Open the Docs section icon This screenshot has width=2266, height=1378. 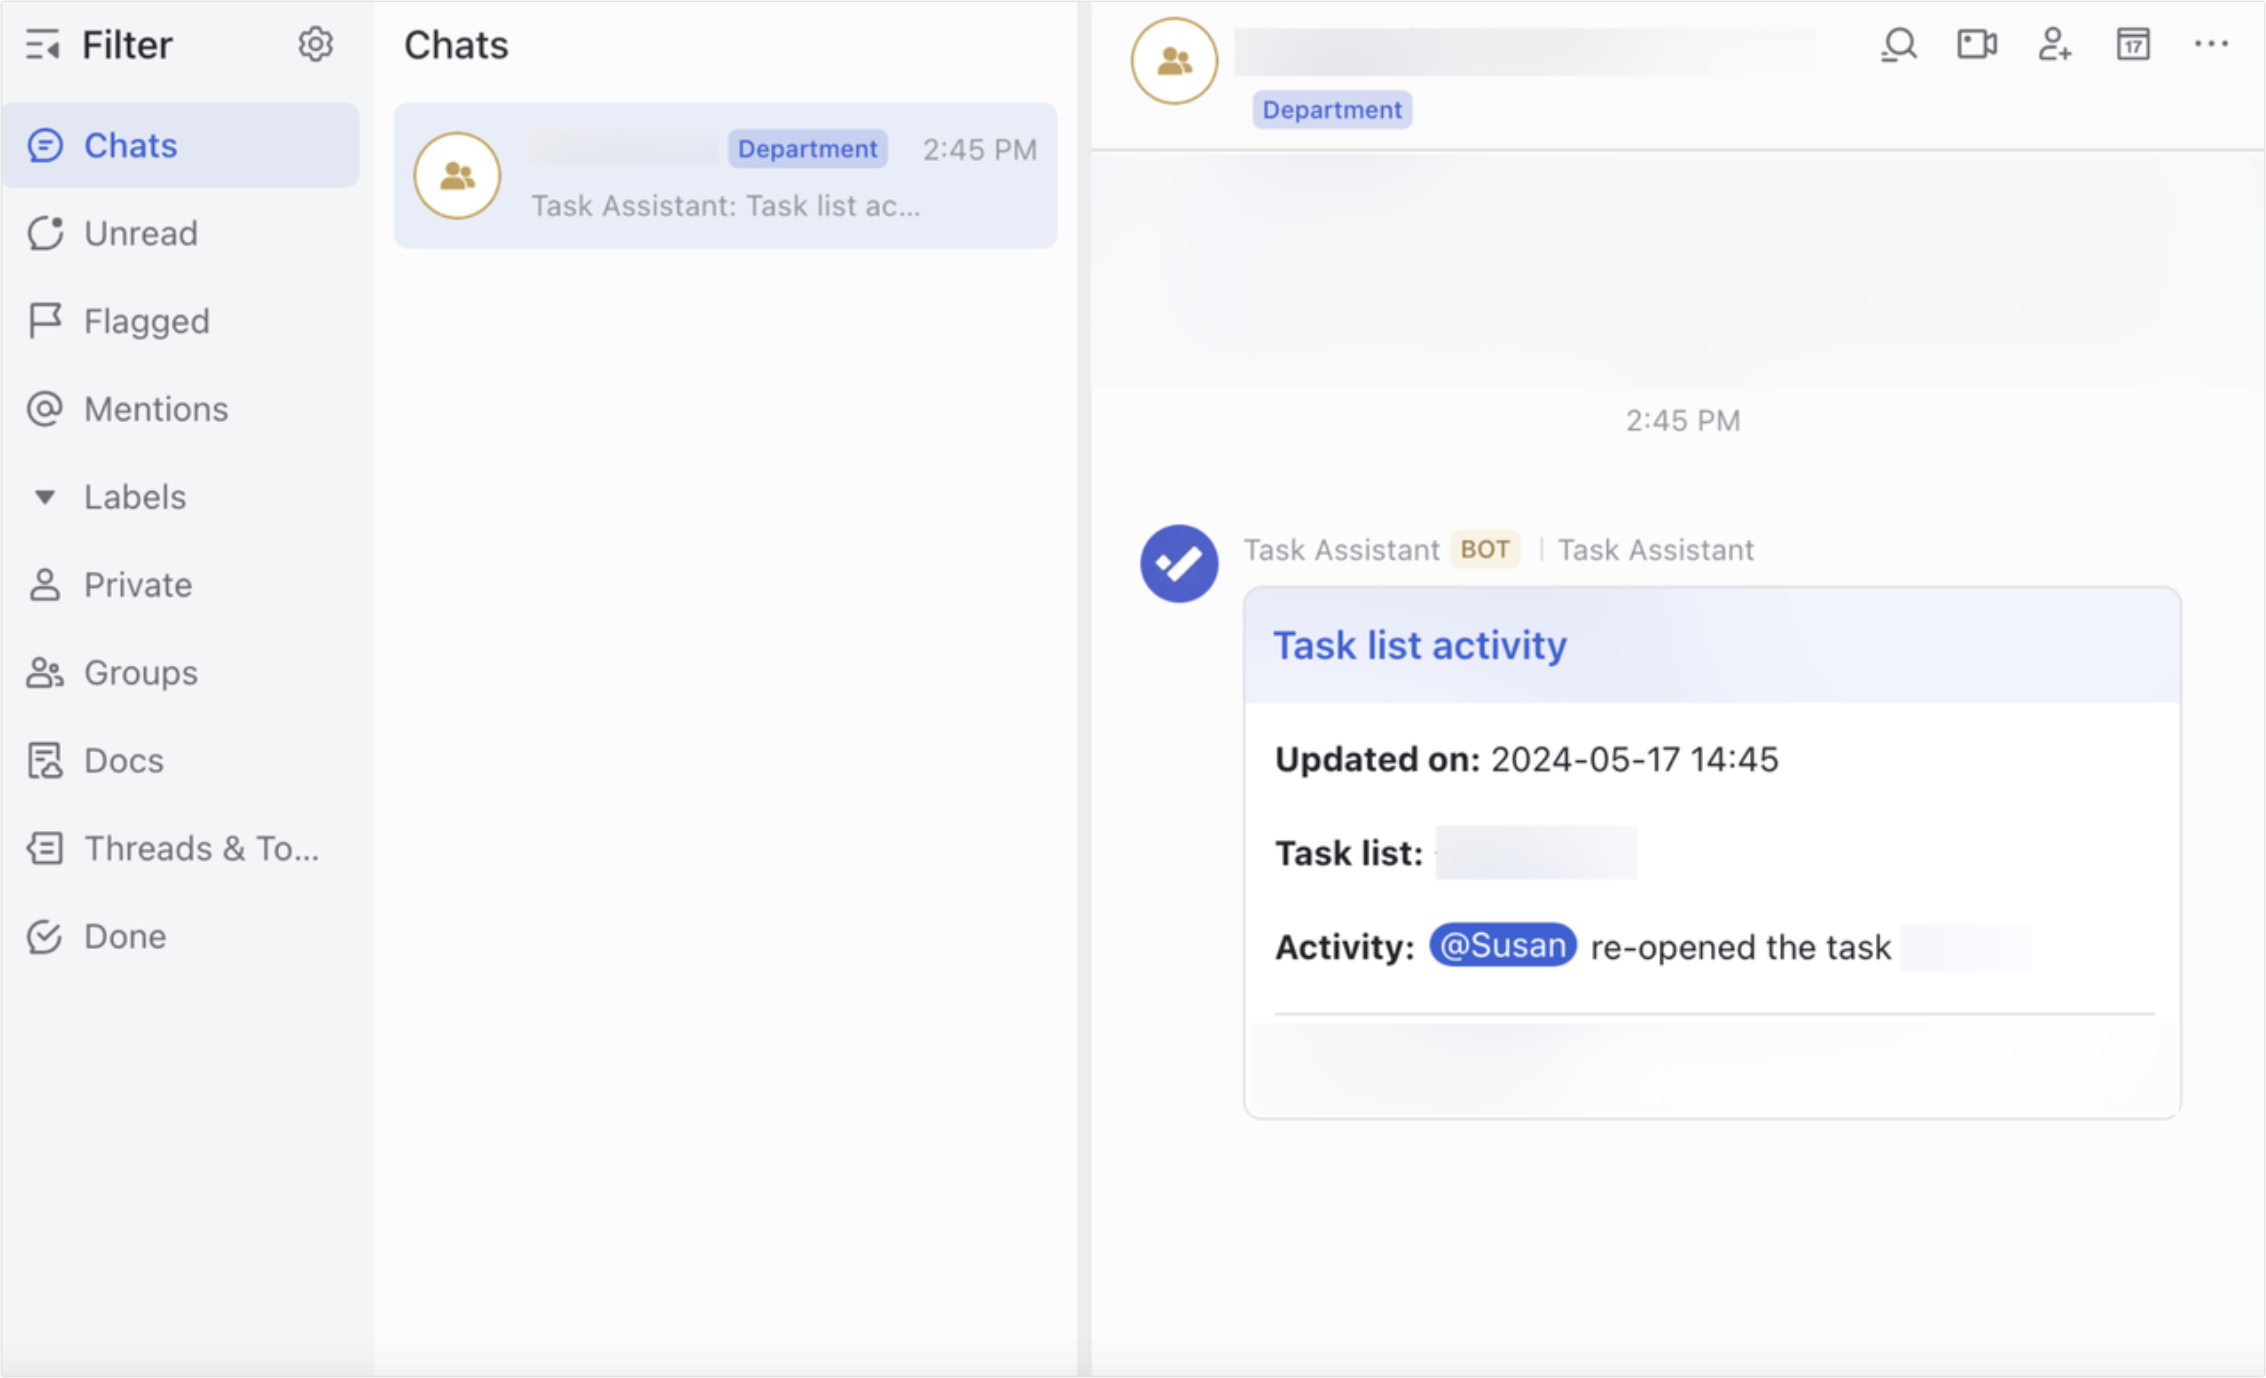(45, 760)
